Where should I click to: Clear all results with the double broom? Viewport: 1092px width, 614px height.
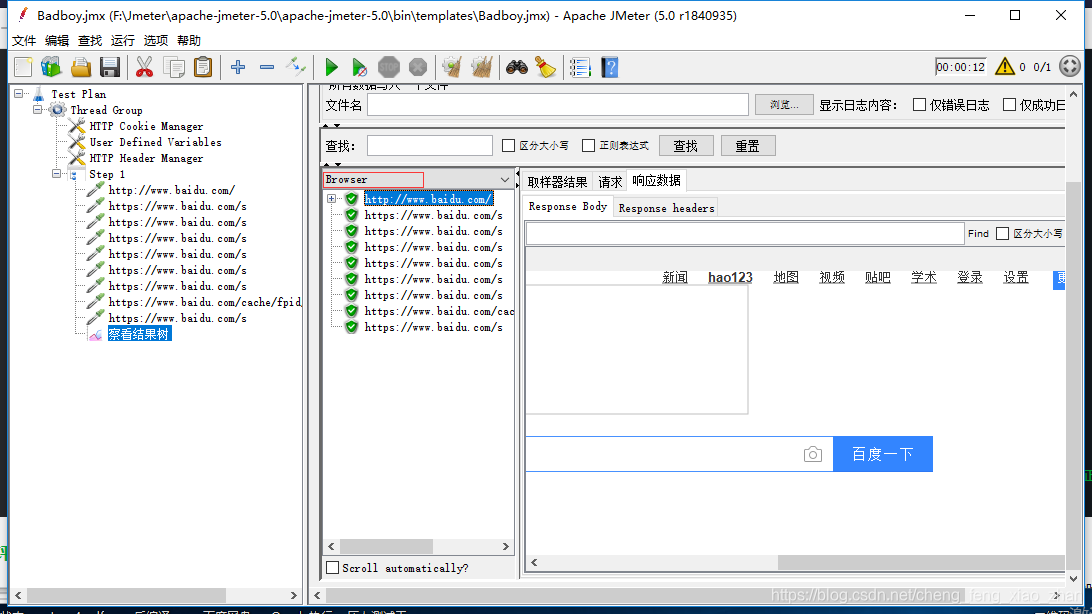[x=481, y=68]
